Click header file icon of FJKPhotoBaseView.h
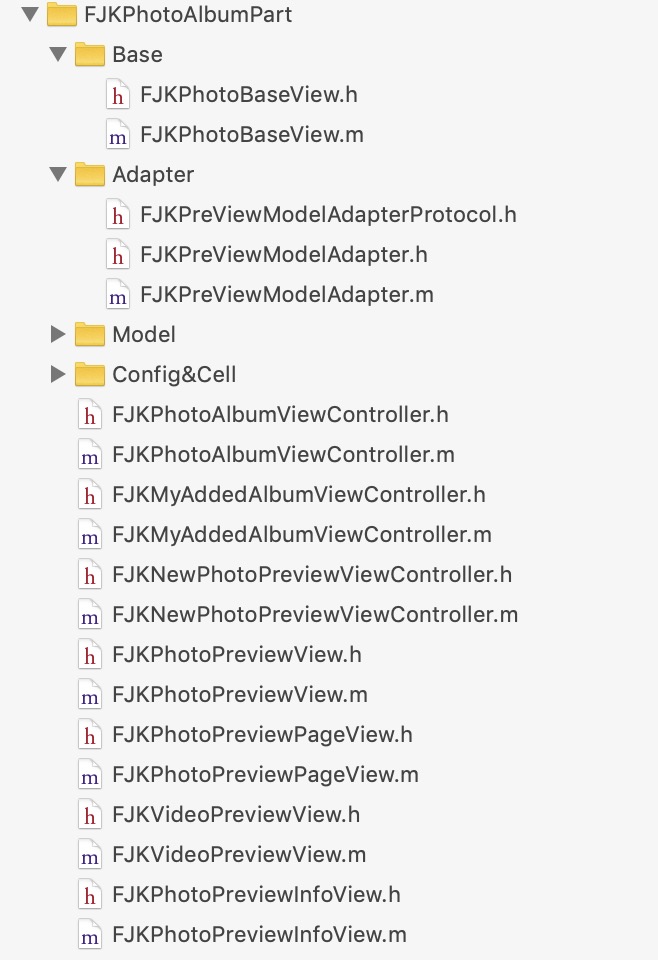Viewport: 658px width, 960px height. (118, 95)
